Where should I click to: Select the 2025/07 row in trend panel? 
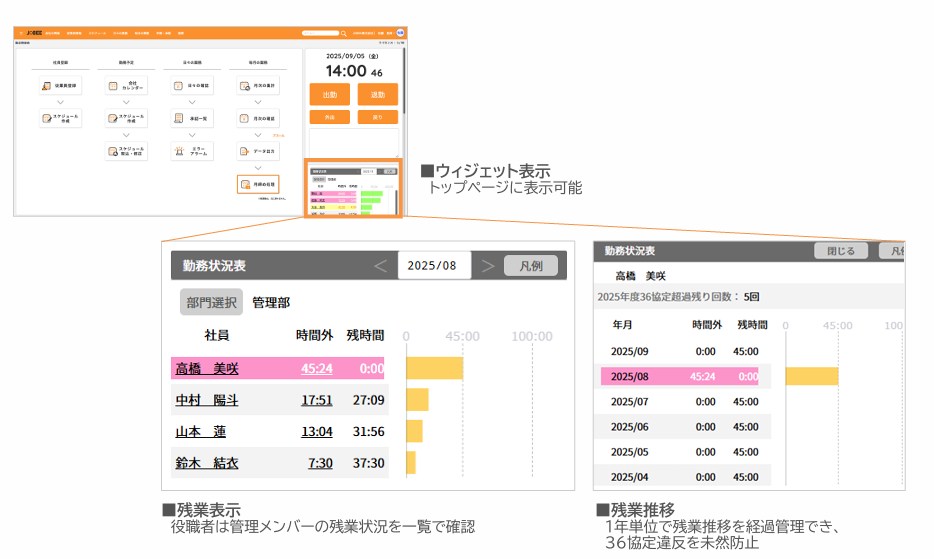[x=685, y=402]
